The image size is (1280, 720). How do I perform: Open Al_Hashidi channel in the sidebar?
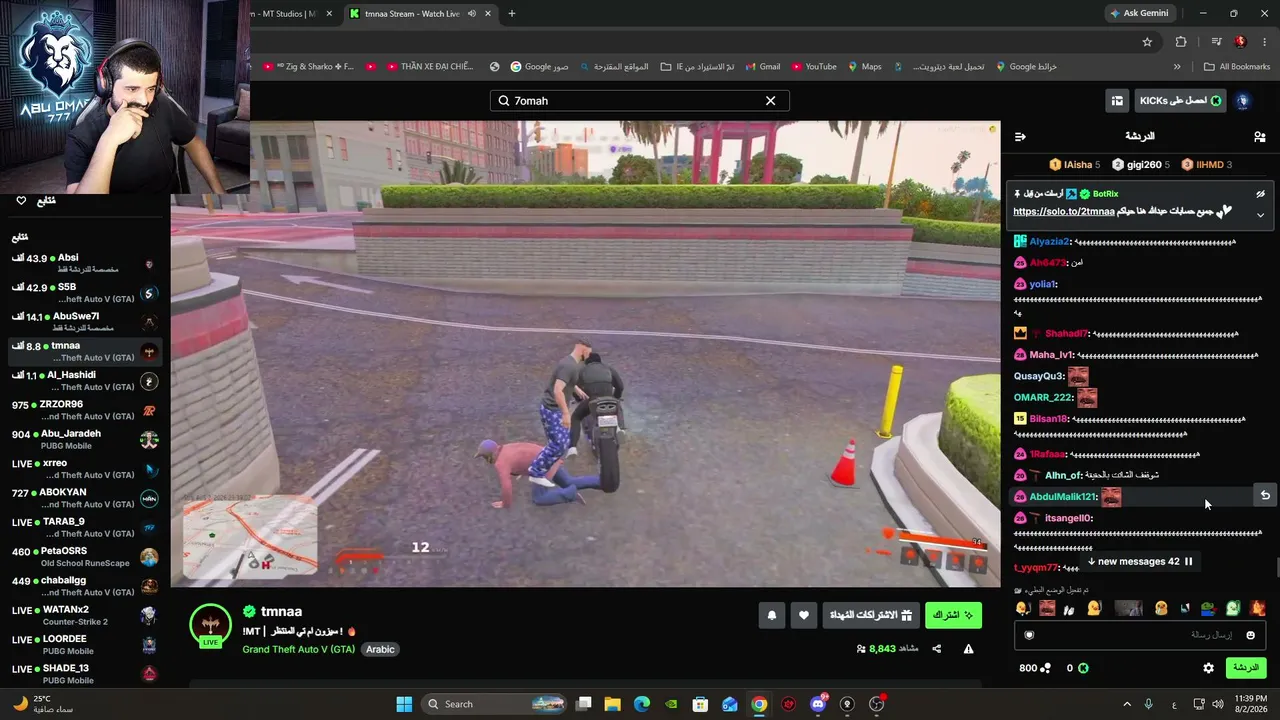coord(85,381)
